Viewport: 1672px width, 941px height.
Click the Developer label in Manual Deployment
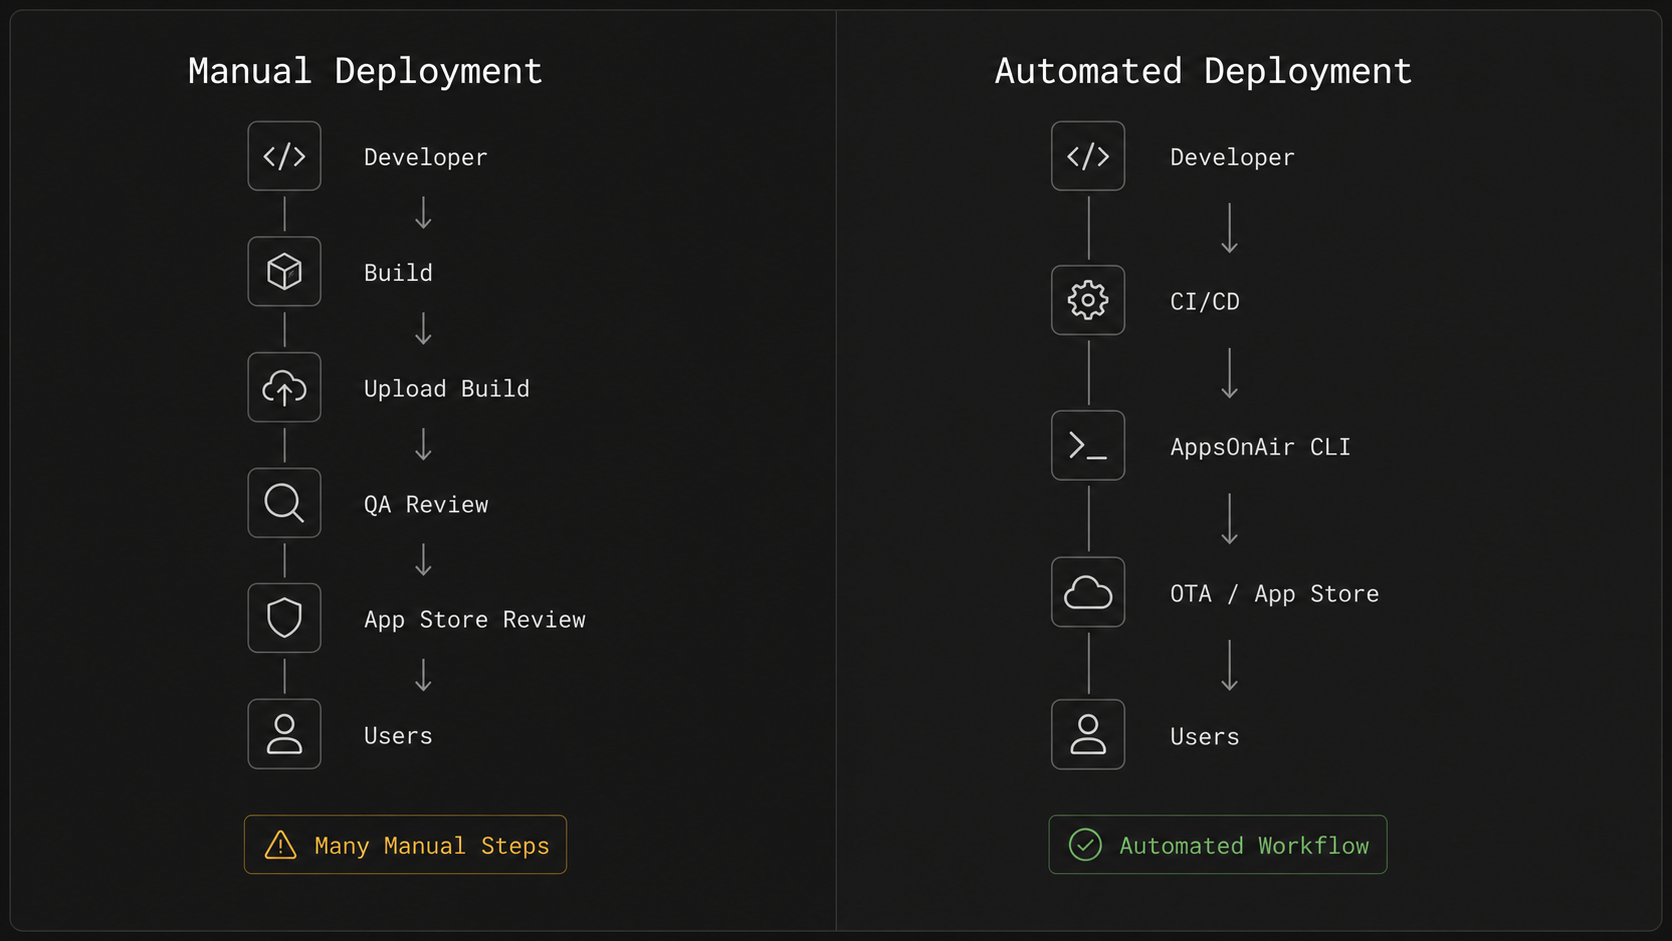point(426,158)
